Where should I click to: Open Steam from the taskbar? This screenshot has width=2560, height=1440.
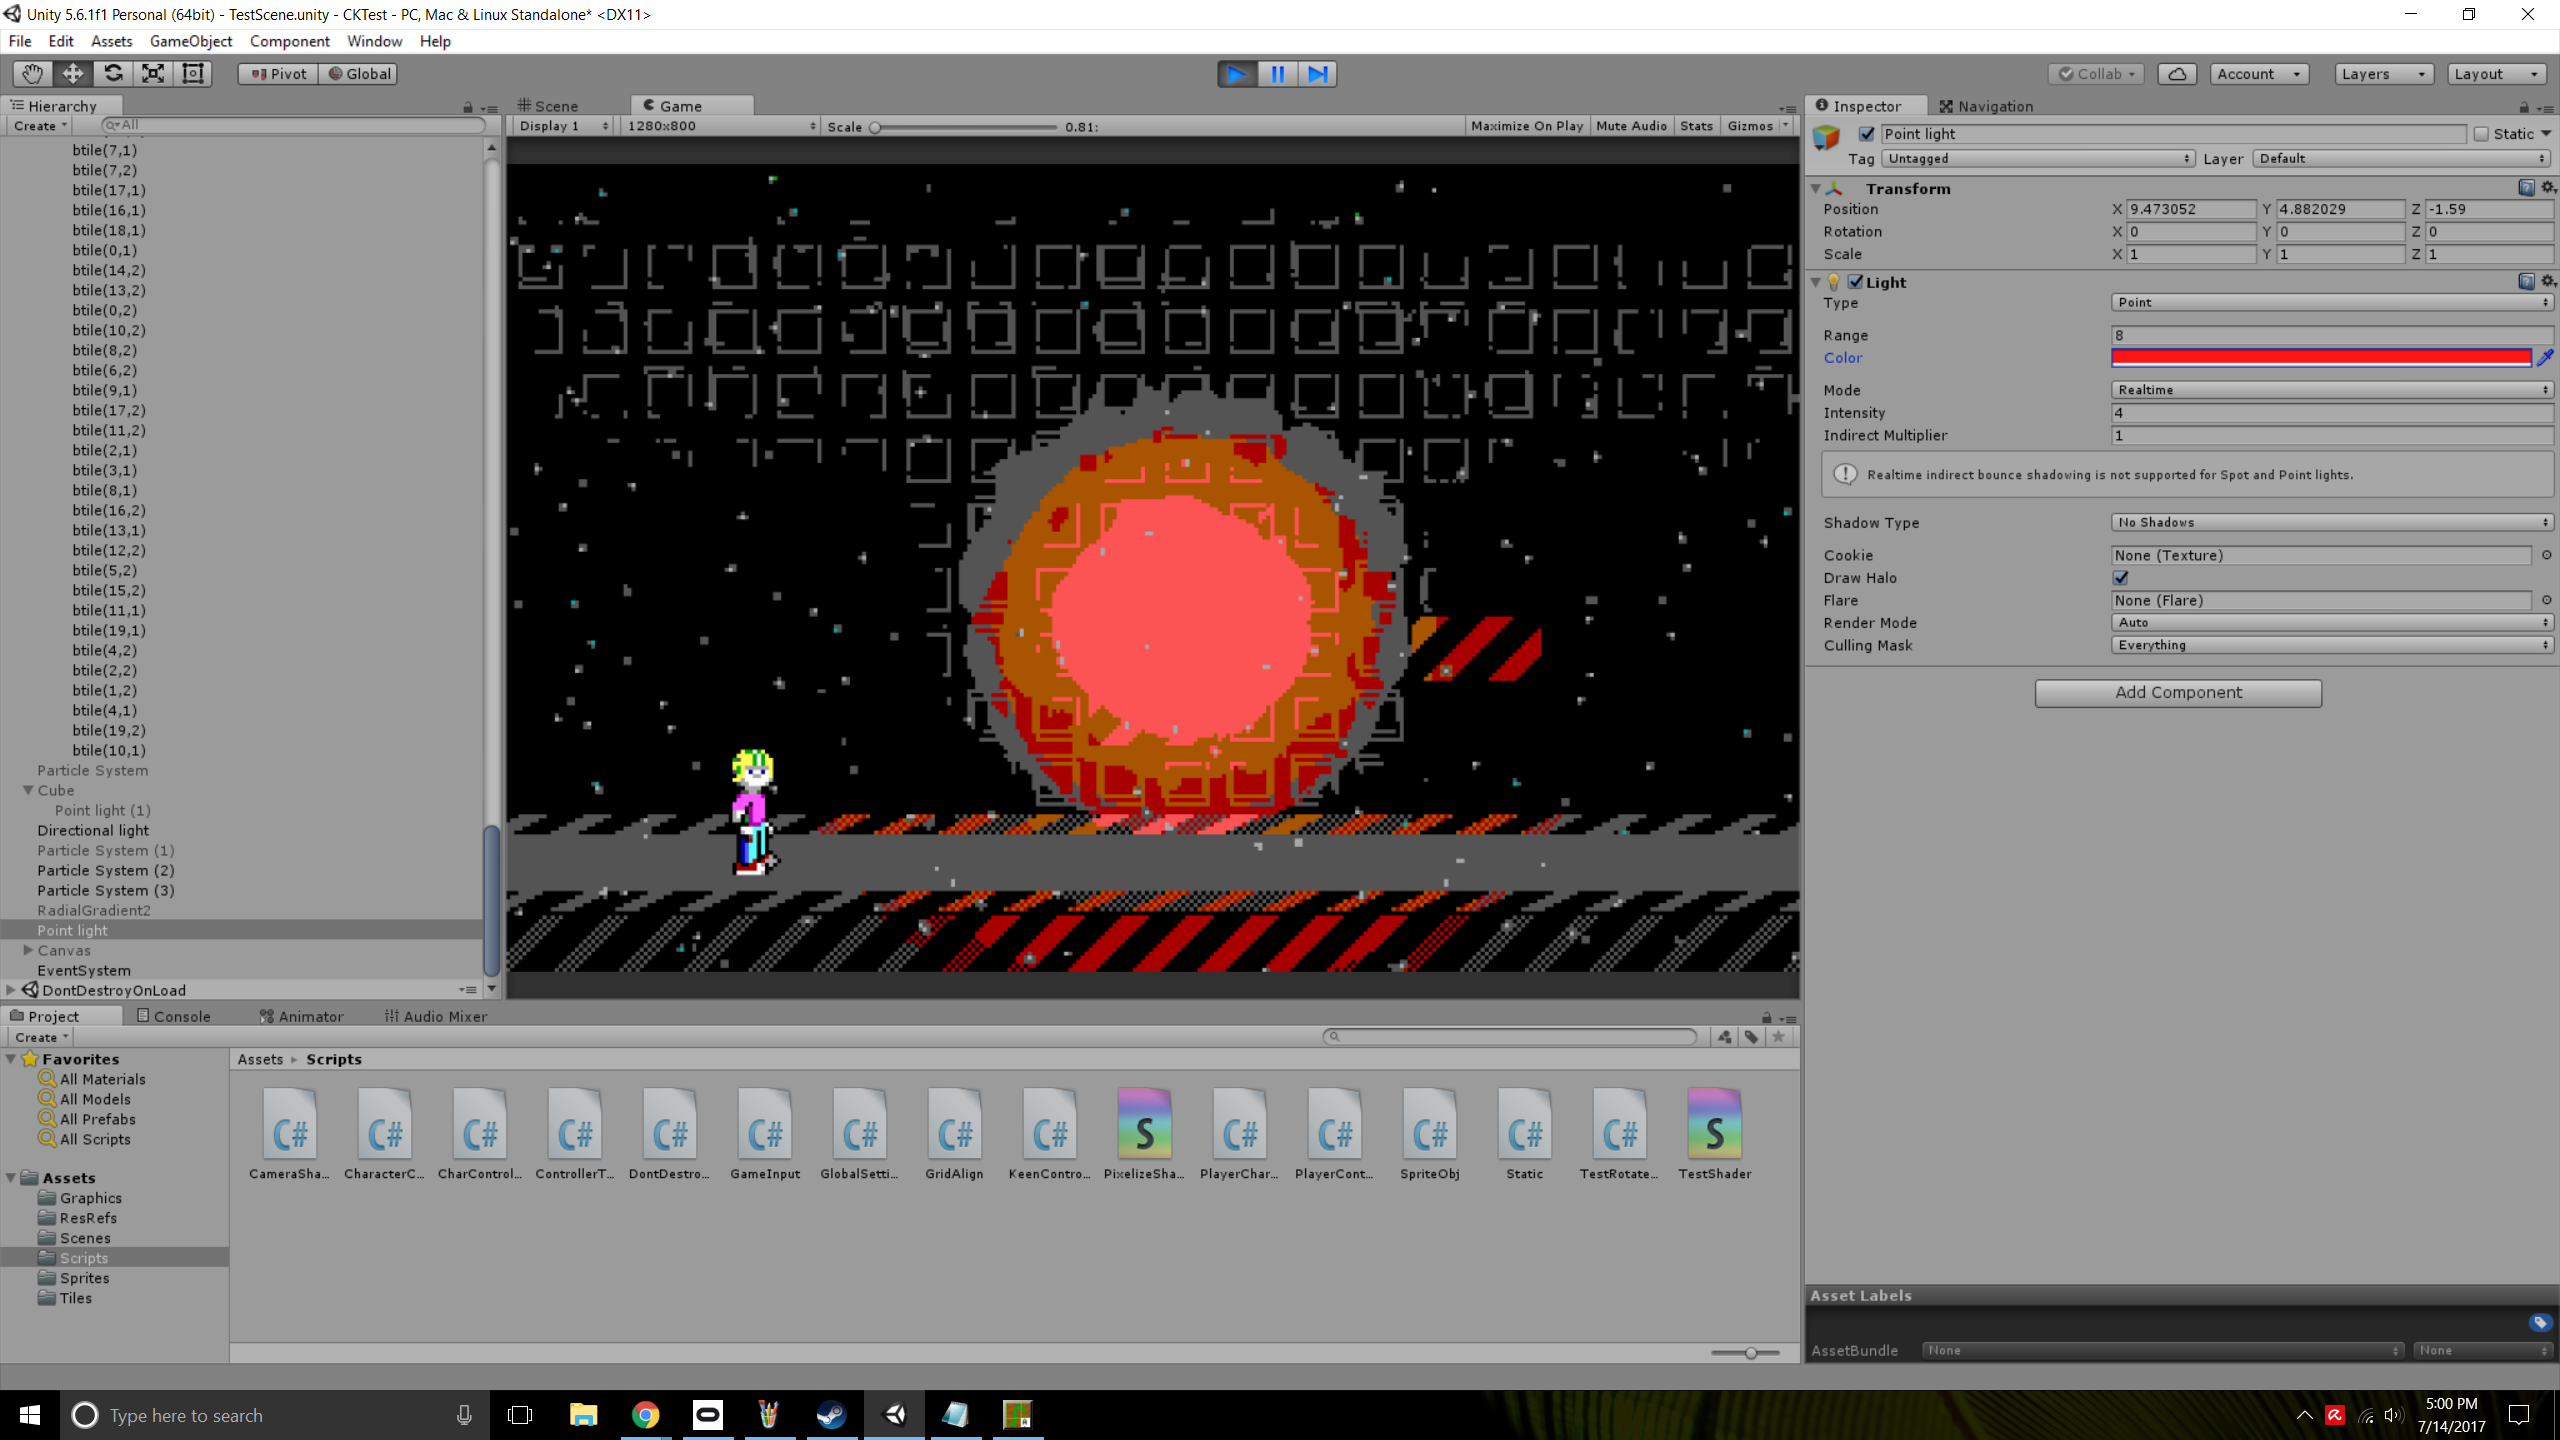tap(832, 1414)
